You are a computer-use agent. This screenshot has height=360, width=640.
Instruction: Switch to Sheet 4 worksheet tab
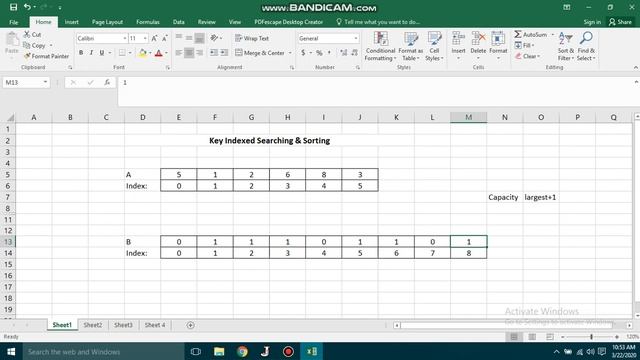point(155,325)
